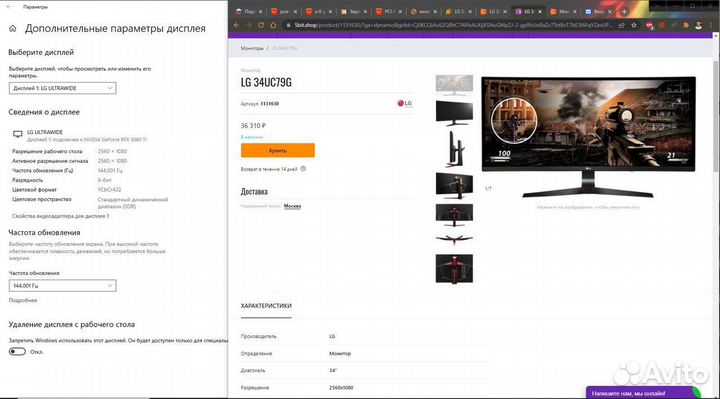Enlarge the main LG monitor product image

(x=588, y=137)
